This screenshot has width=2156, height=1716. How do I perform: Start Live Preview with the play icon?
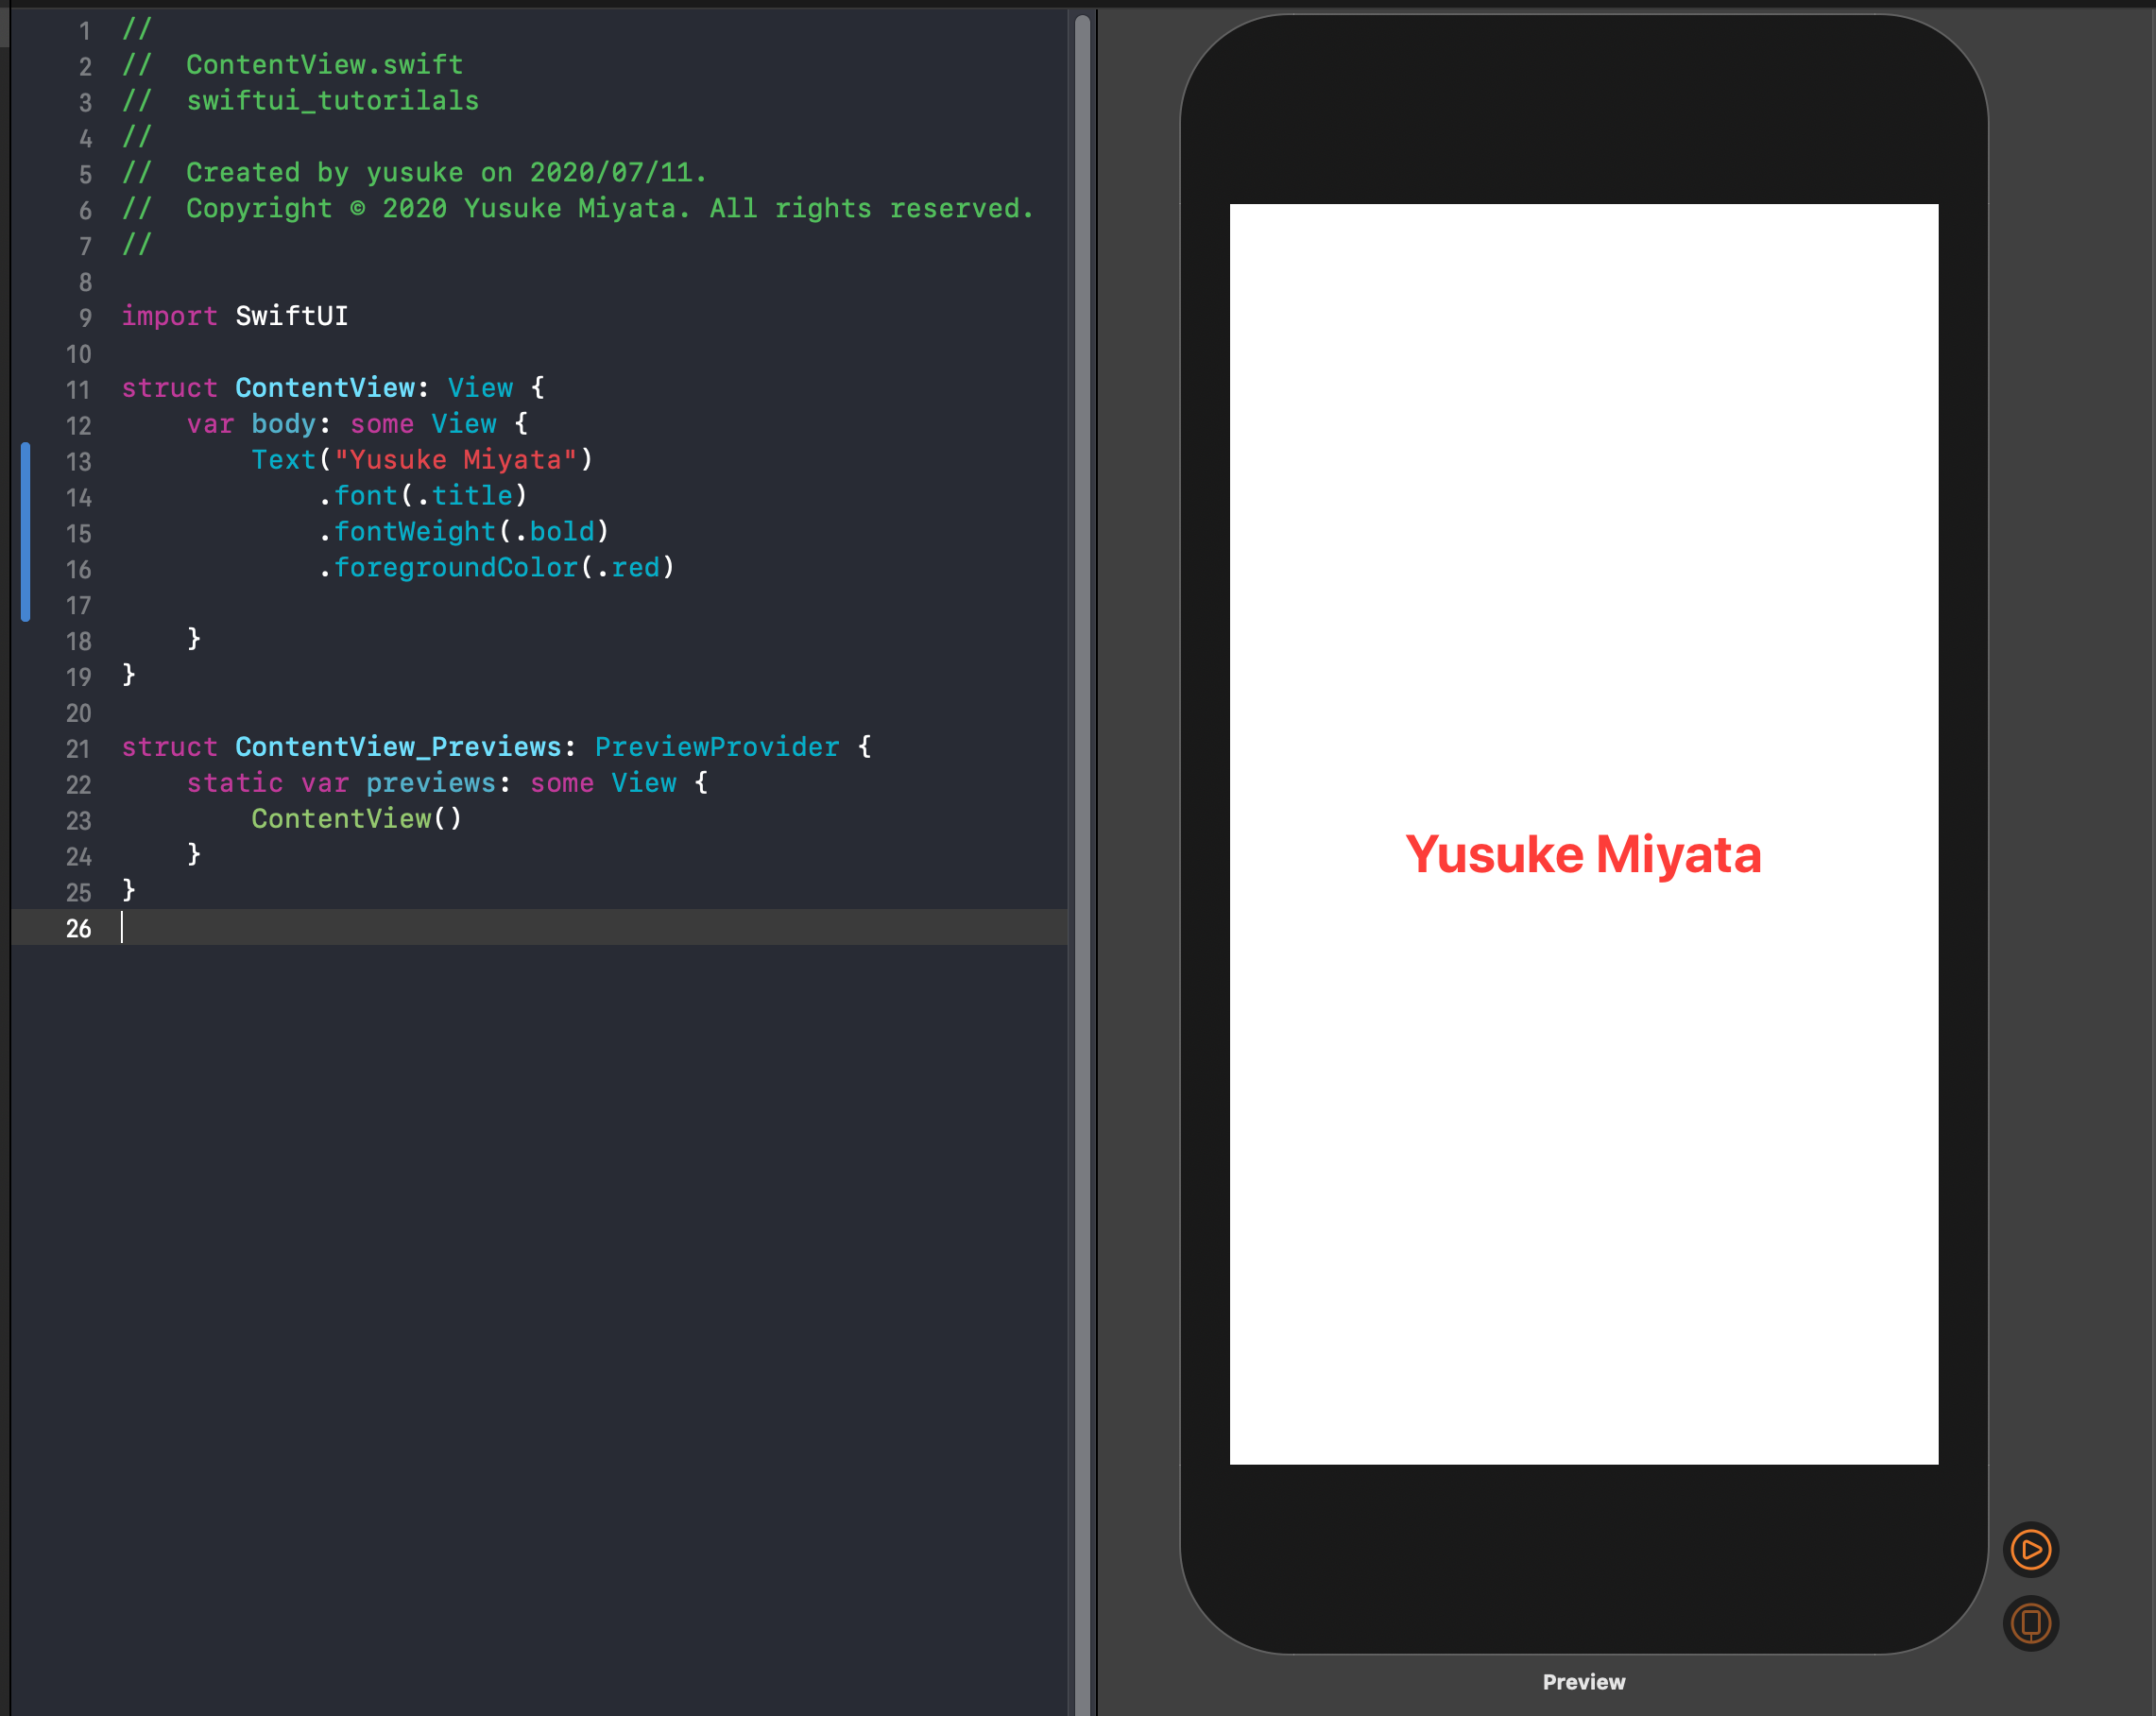coord(2030,1550)
